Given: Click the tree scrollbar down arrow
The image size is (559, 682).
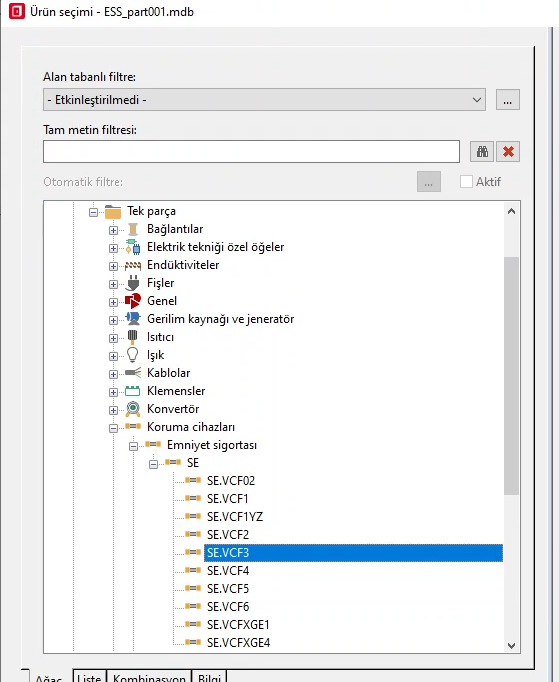Looking at the screenshot, I should (511, 645).
